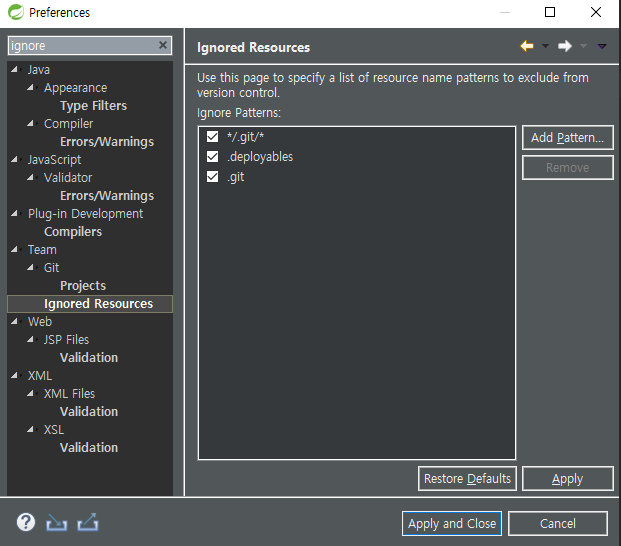Click the Spring logo in title bar

click(x=16, y=12)
